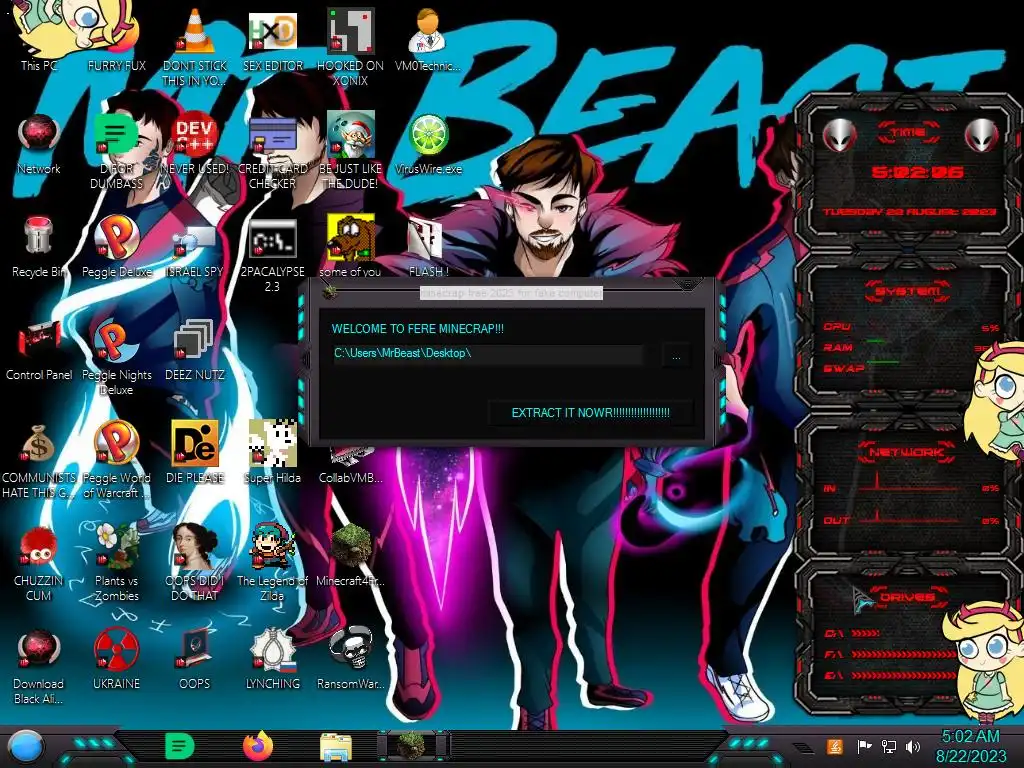The height and width of the screenshot is (768, 1024).
Task: Open the FLASH ! desktop shortcut
Action: [x=428, y=247]
